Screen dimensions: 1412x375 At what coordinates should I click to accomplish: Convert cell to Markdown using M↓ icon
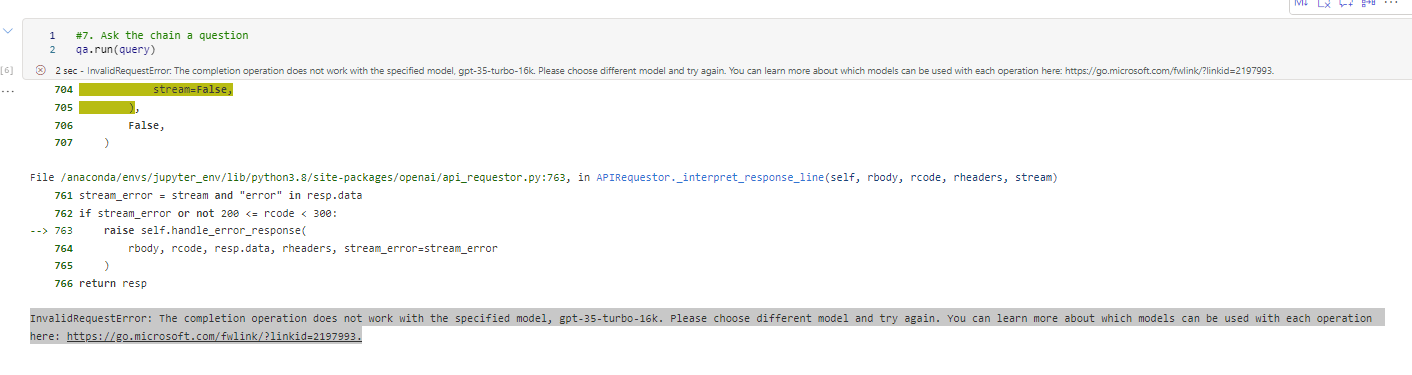pos(1301,3)
